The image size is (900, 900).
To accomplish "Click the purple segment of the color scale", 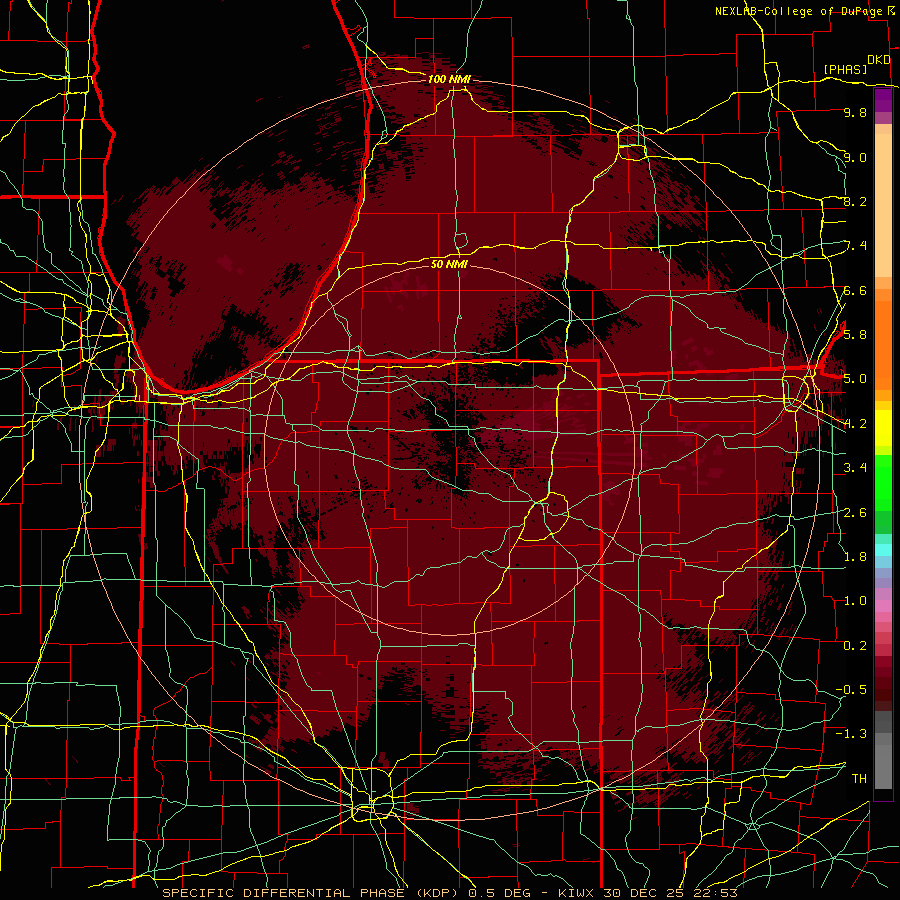I will tap(883, 100).
